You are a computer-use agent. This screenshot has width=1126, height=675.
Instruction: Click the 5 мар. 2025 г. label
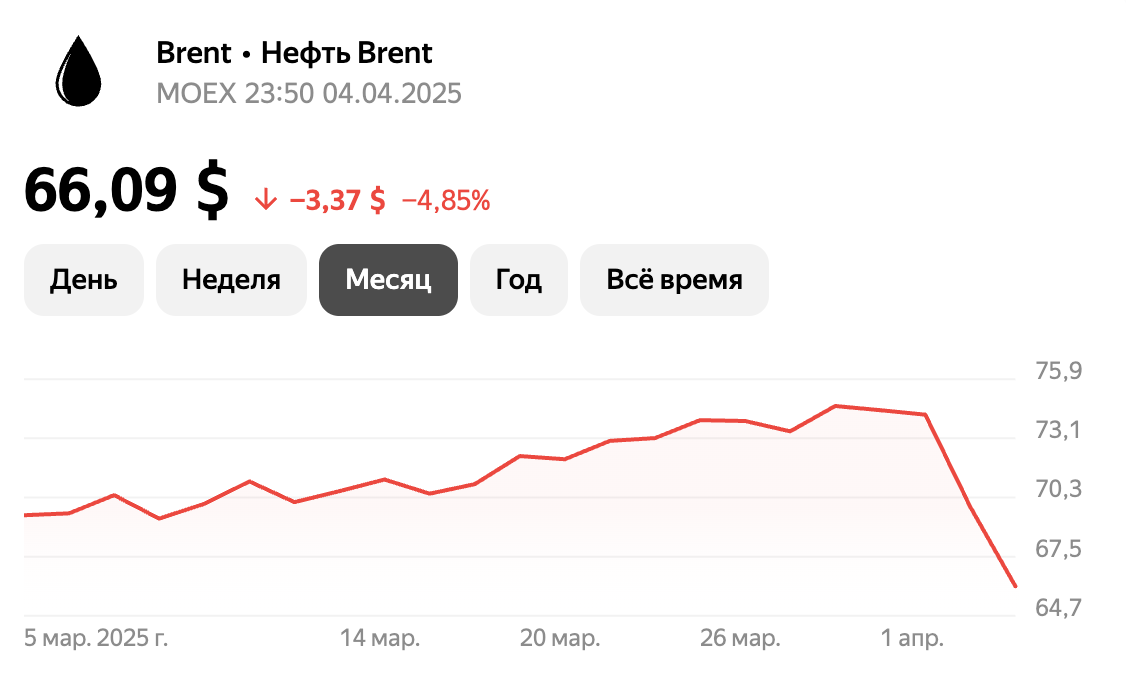click(x=97, y=635)
